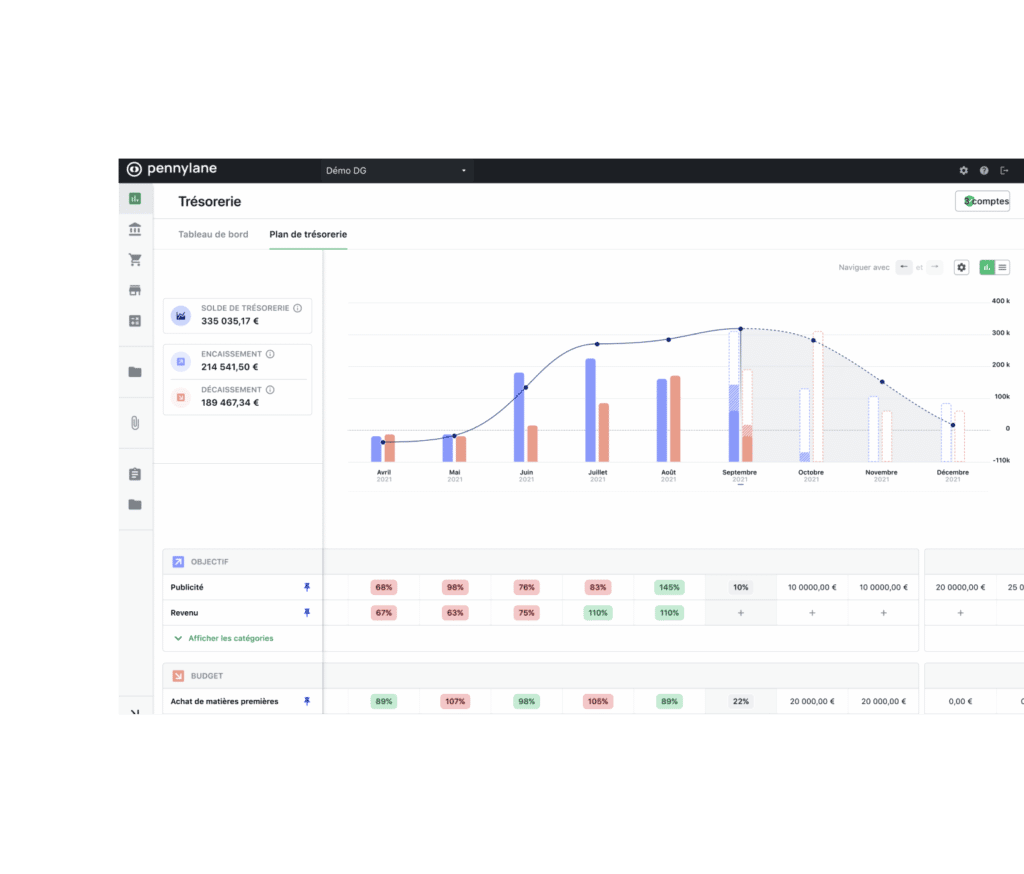Screen dimensions: 1024x874
Task: Click the pennylane logo
Action: (172, 169)
